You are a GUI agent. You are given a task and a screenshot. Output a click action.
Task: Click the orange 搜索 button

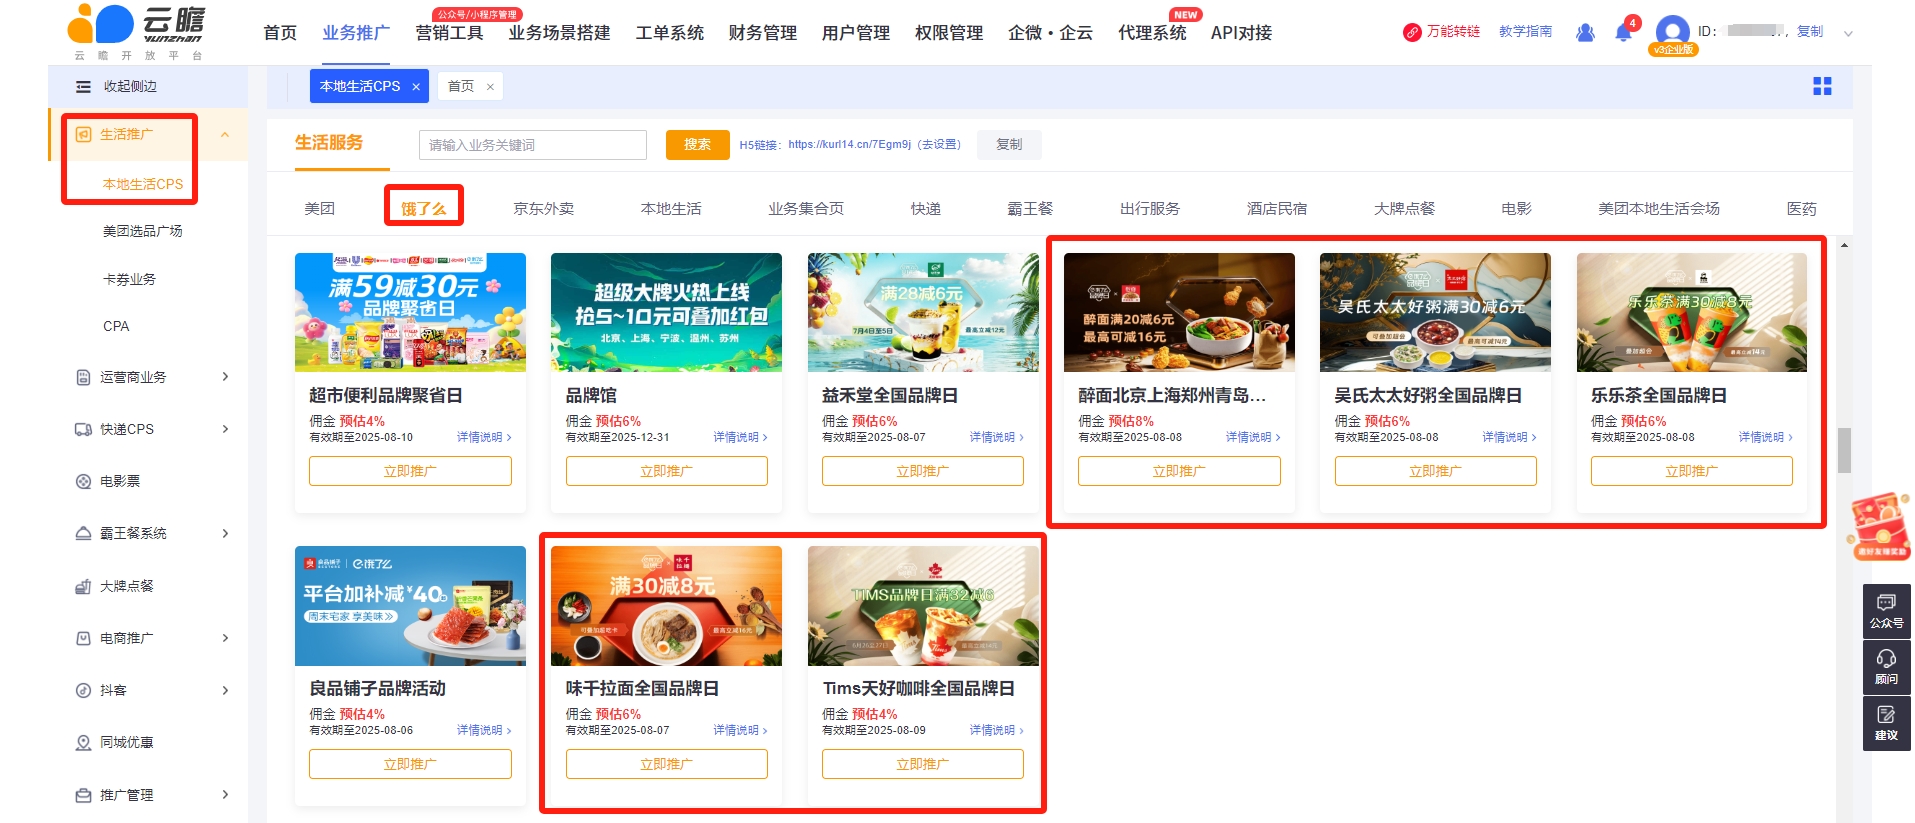pyautogui.click(x=697, y=145)
